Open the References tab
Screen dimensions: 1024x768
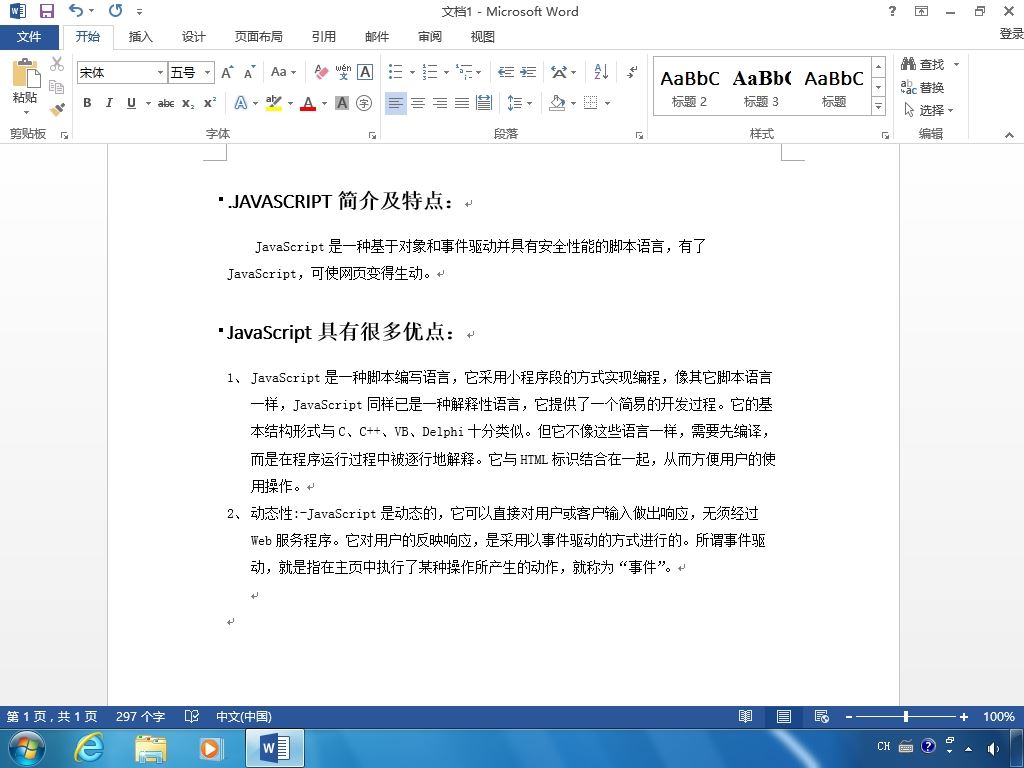(x=323, y=37)
